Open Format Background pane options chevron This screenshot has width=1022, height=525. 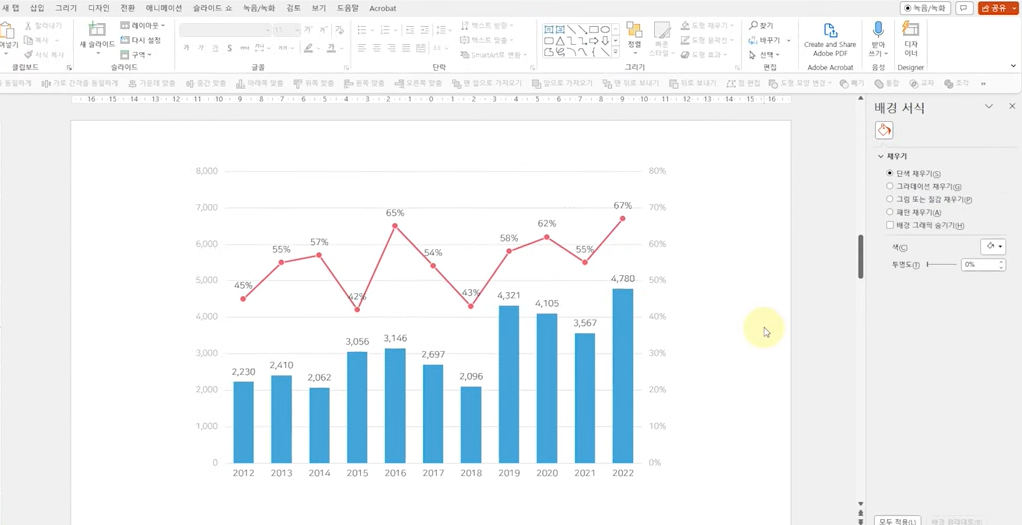pyautogui.click(x=989, y=106)
